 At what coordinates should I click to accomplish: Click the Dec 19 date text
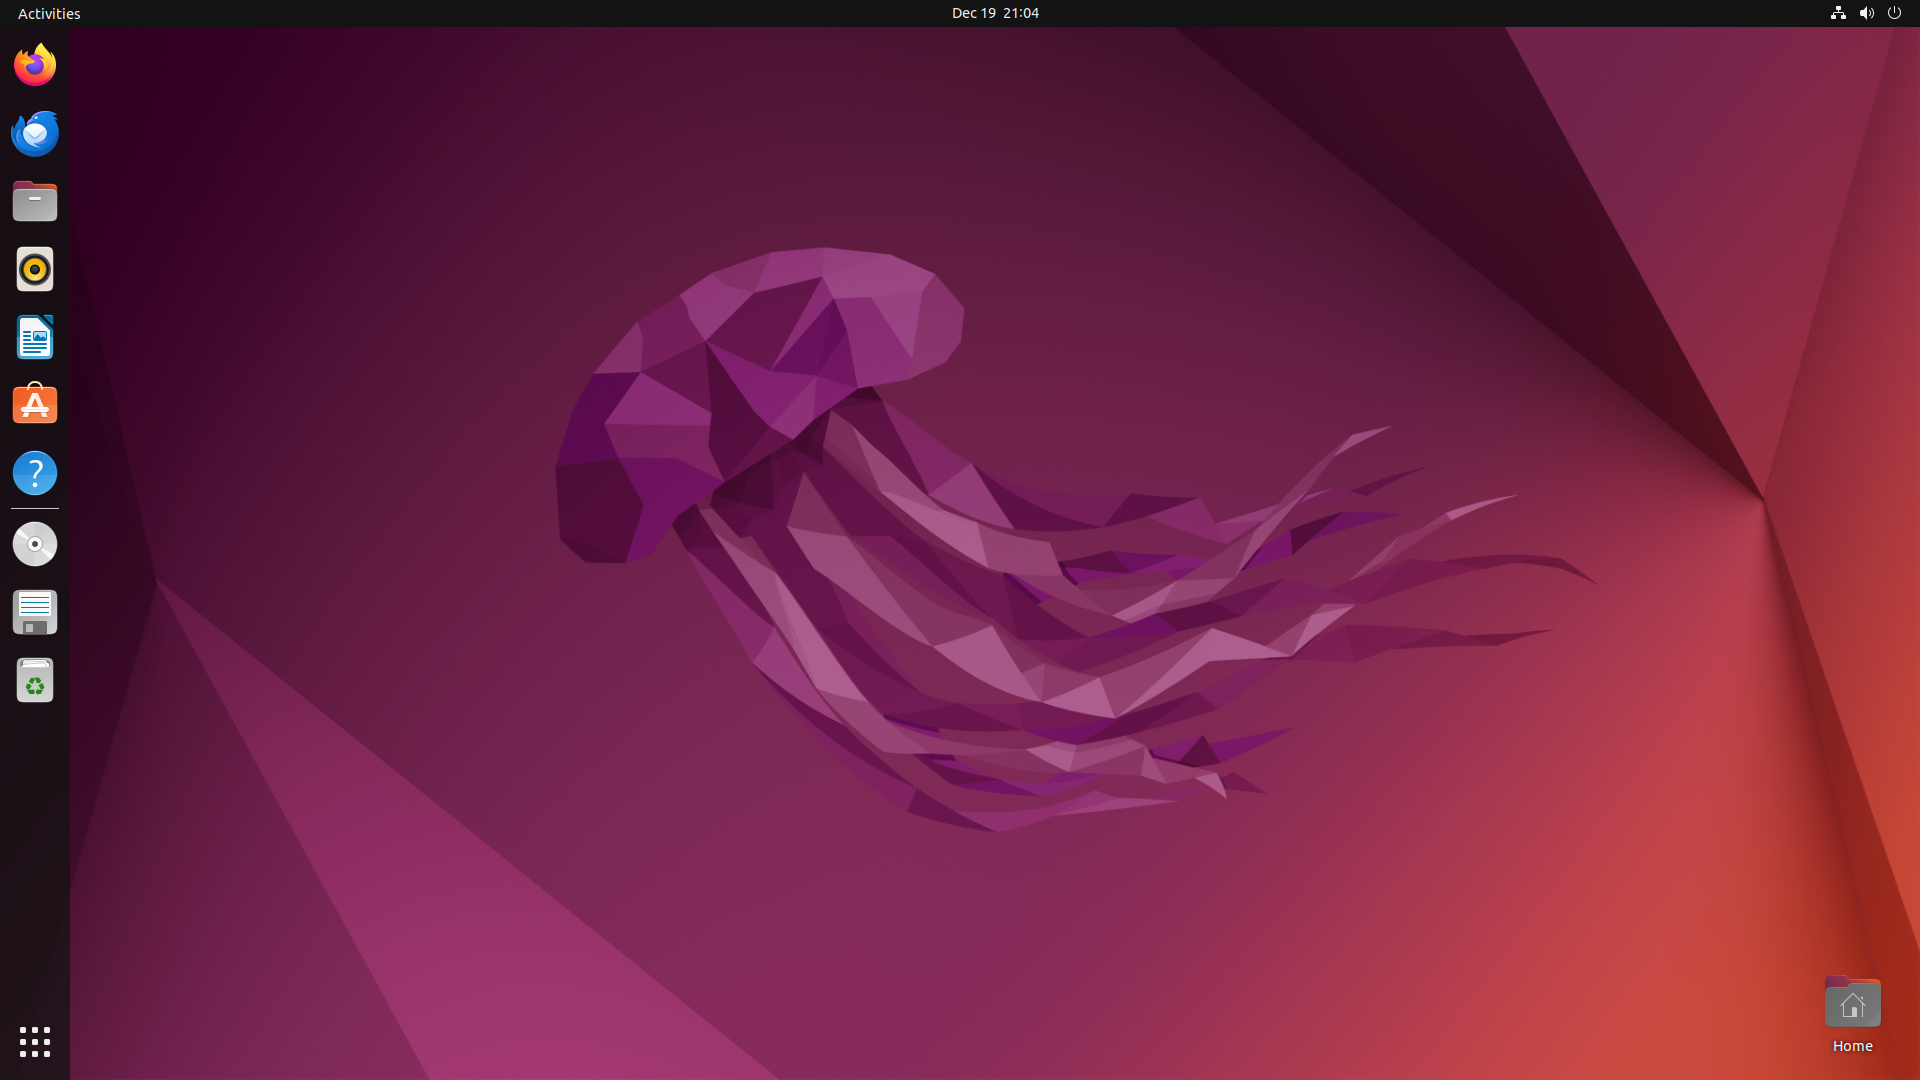pyautogui.click(x=973, y=13)
